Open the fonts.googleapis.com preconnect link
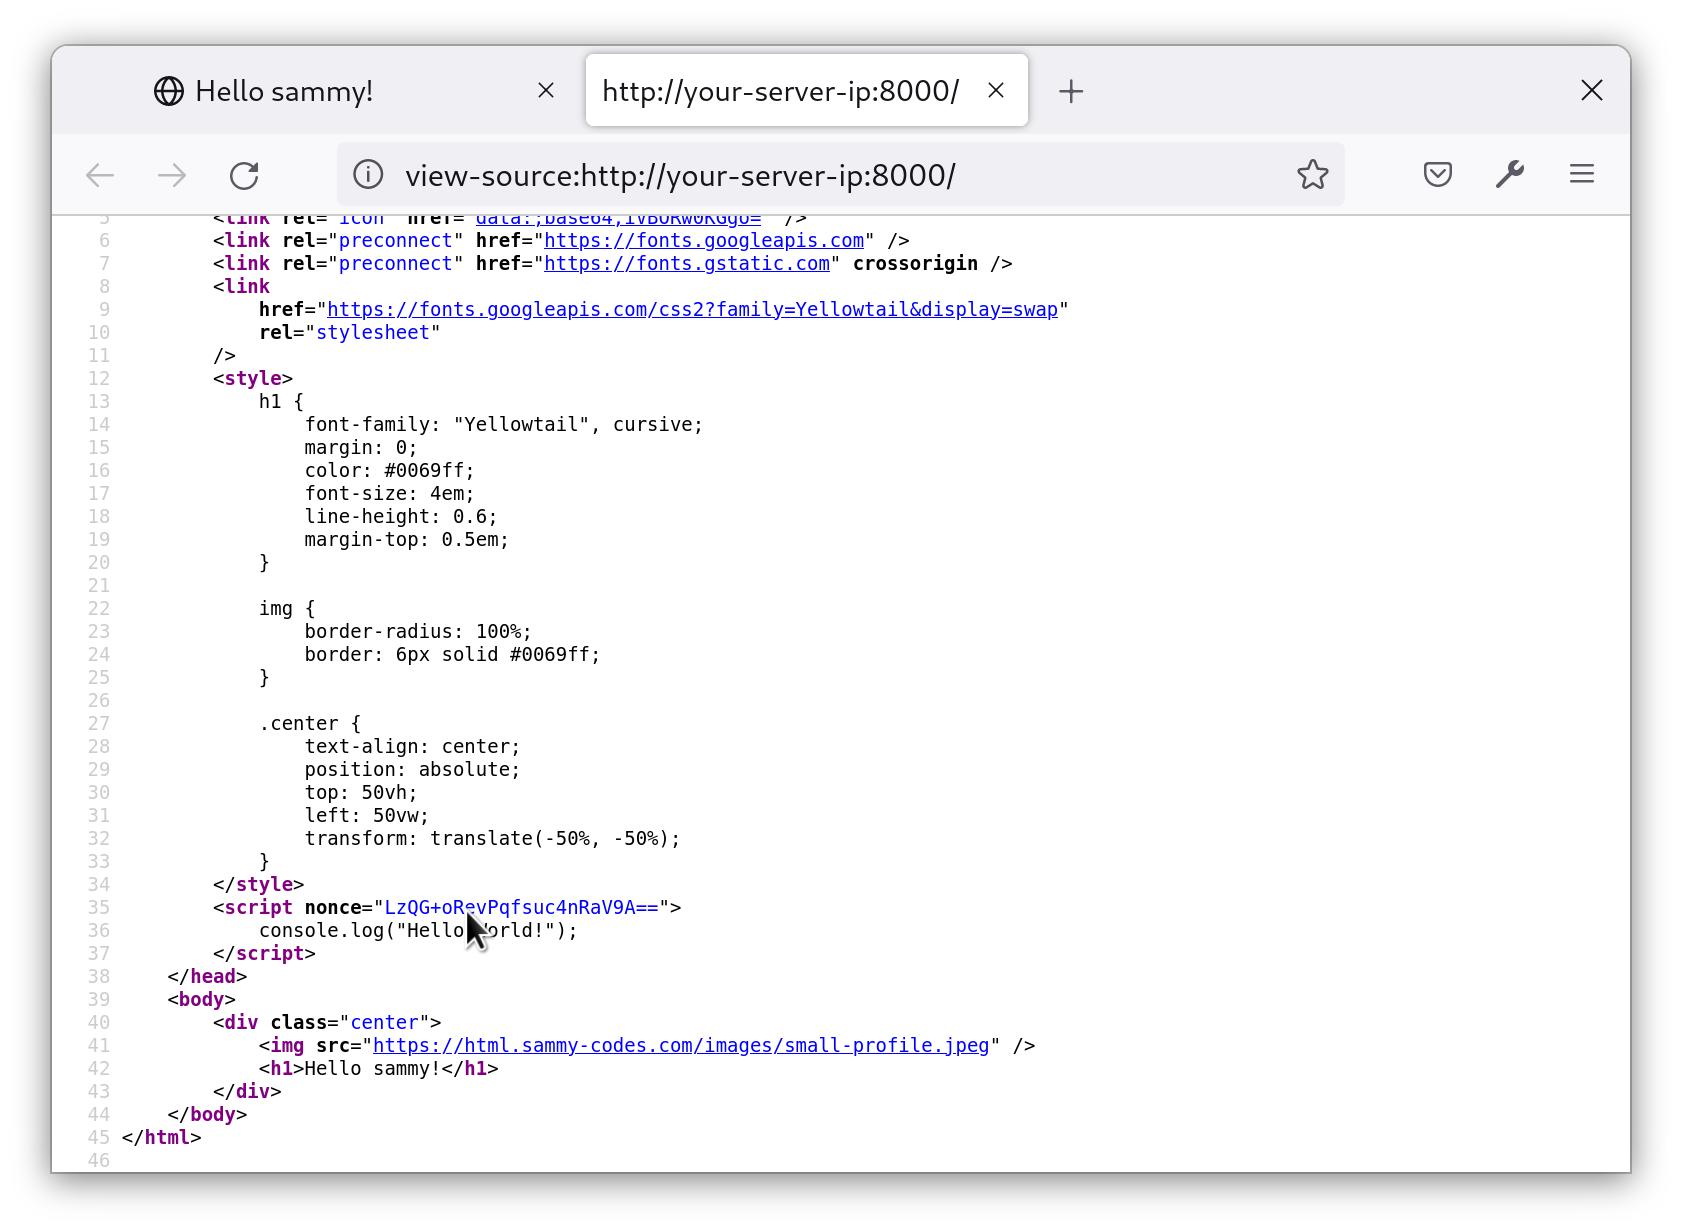 (700, 240)
